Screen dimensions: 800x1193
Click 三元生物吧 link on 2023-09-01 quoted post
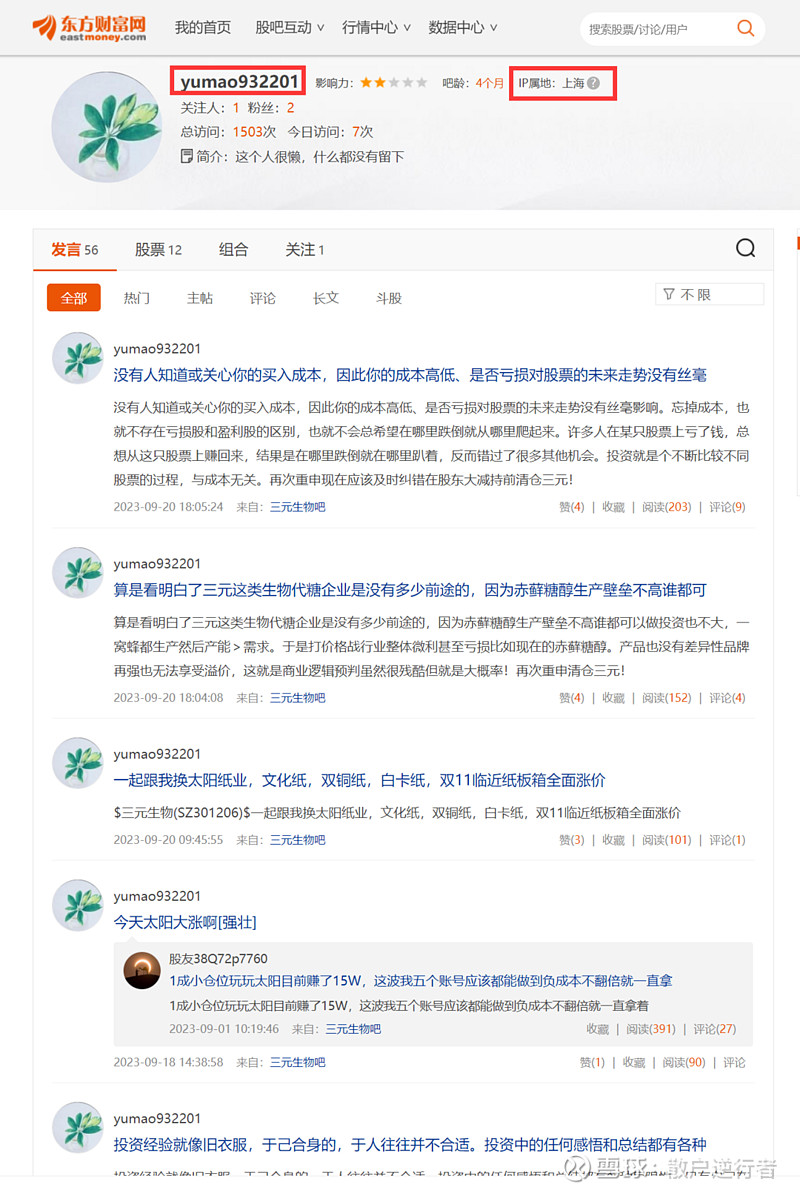click(353, 1029)
